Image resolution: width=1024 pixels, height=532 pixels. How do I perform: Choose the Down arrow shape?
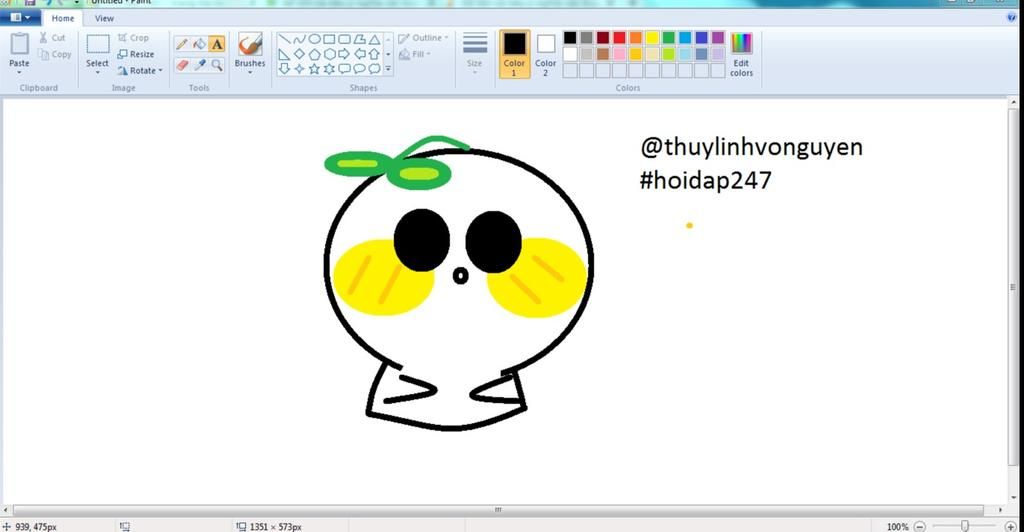coord(285,68)
